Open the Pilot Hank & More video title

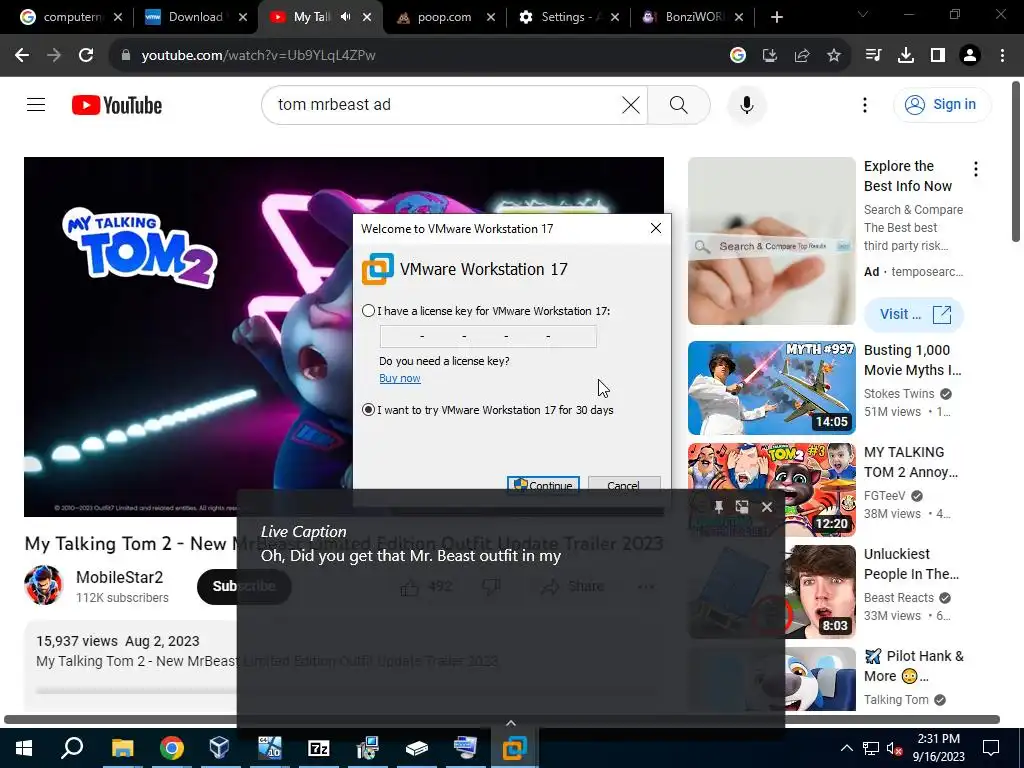pos(914,665)
